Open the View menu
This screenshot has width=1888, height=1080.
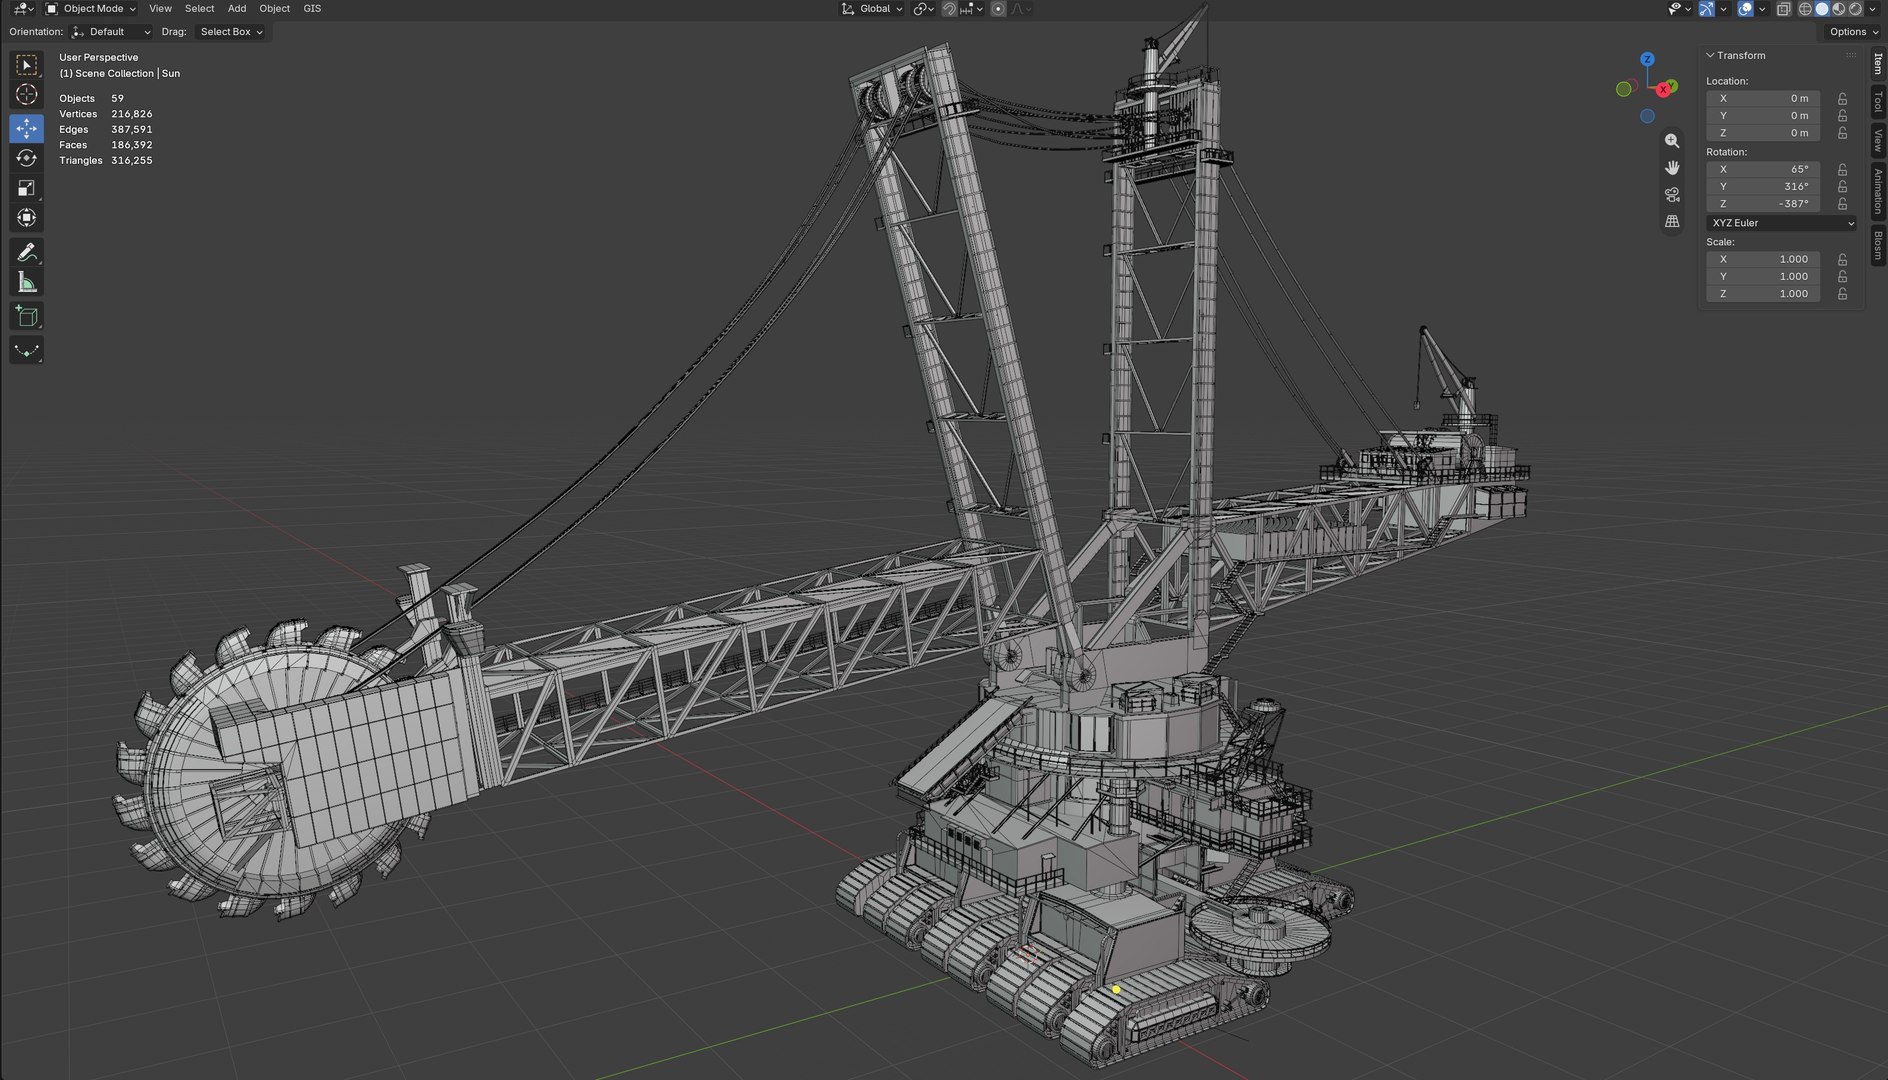(160, 9)
